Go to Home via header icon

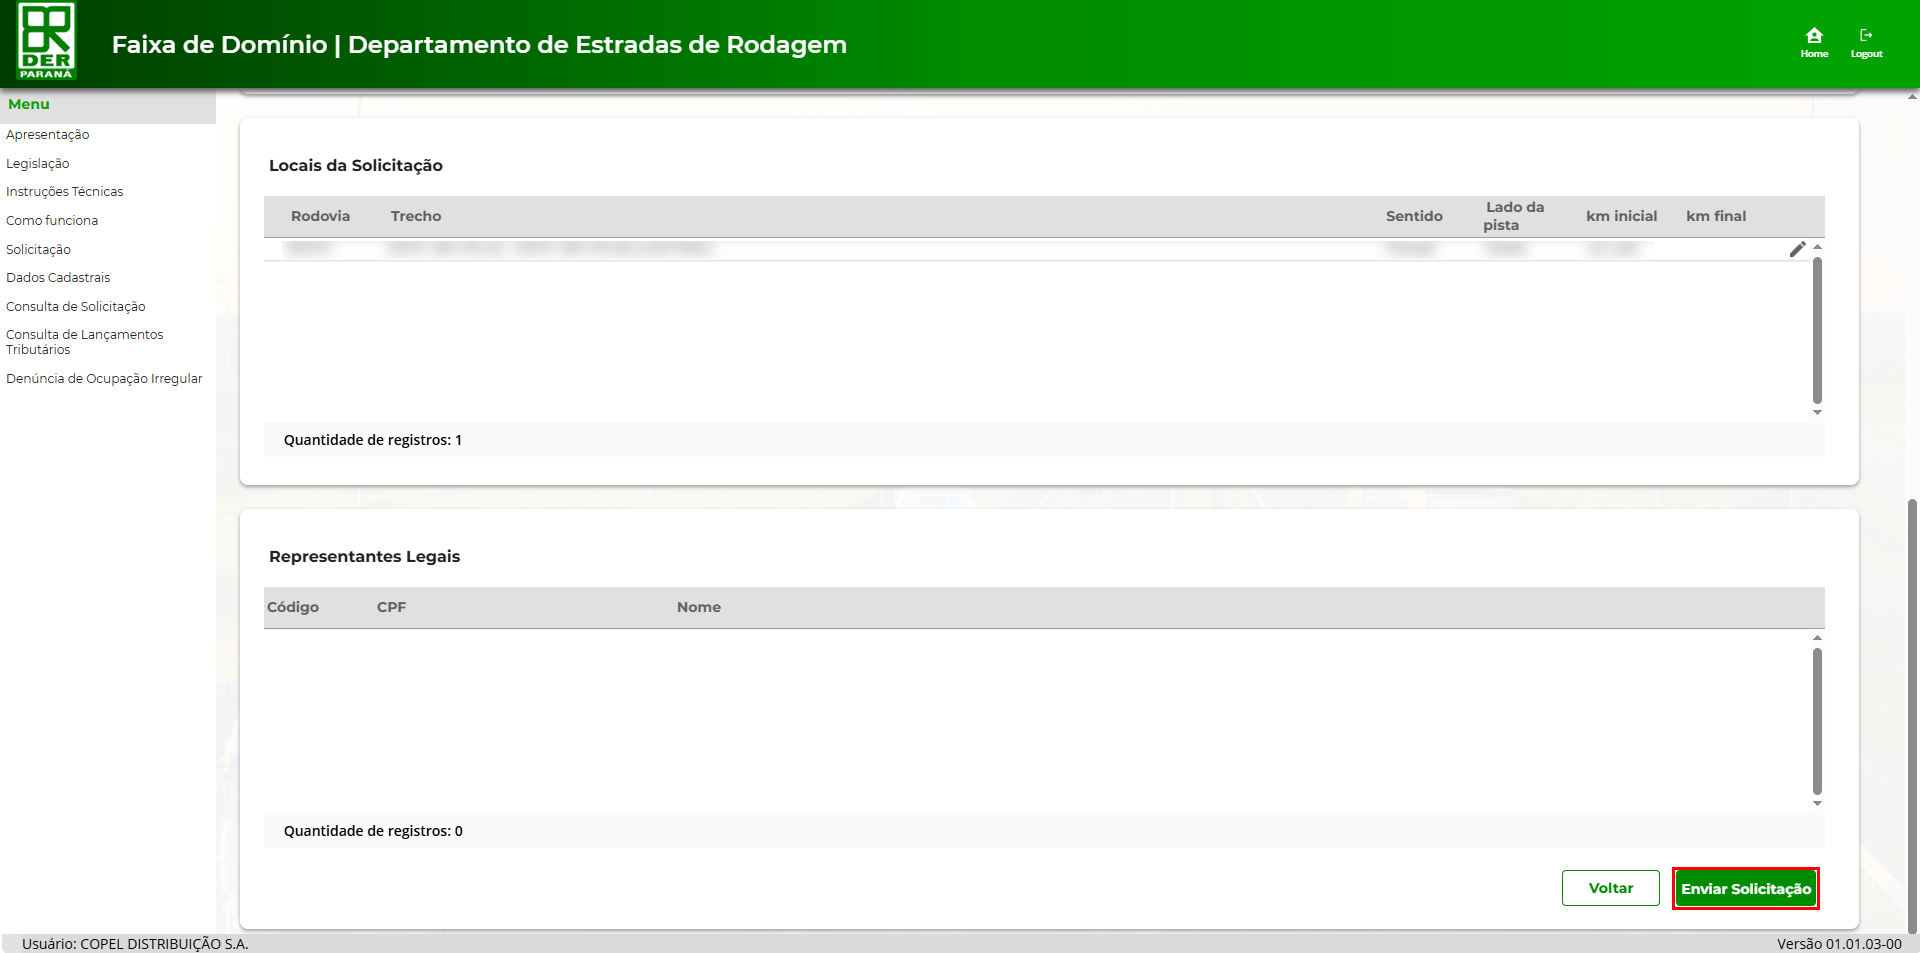(1814, 42)
